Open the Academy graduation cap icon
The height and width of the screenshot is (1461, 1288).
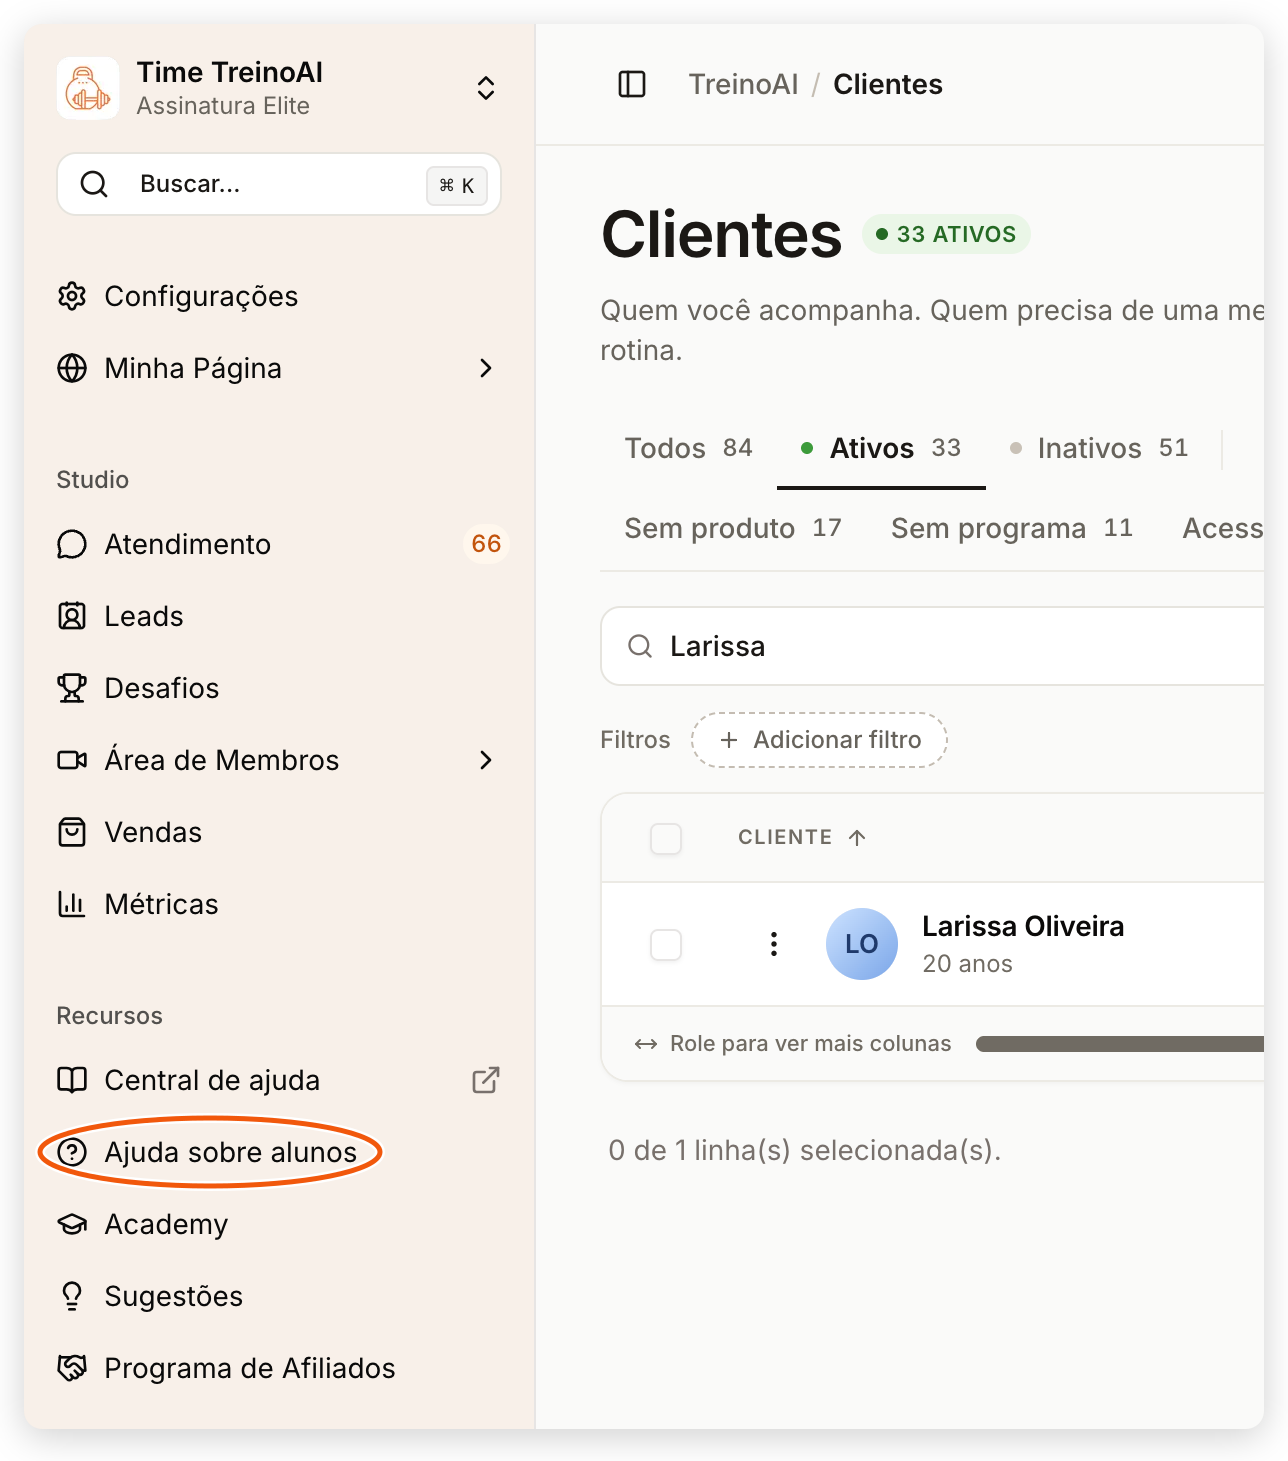point(72,1224)
